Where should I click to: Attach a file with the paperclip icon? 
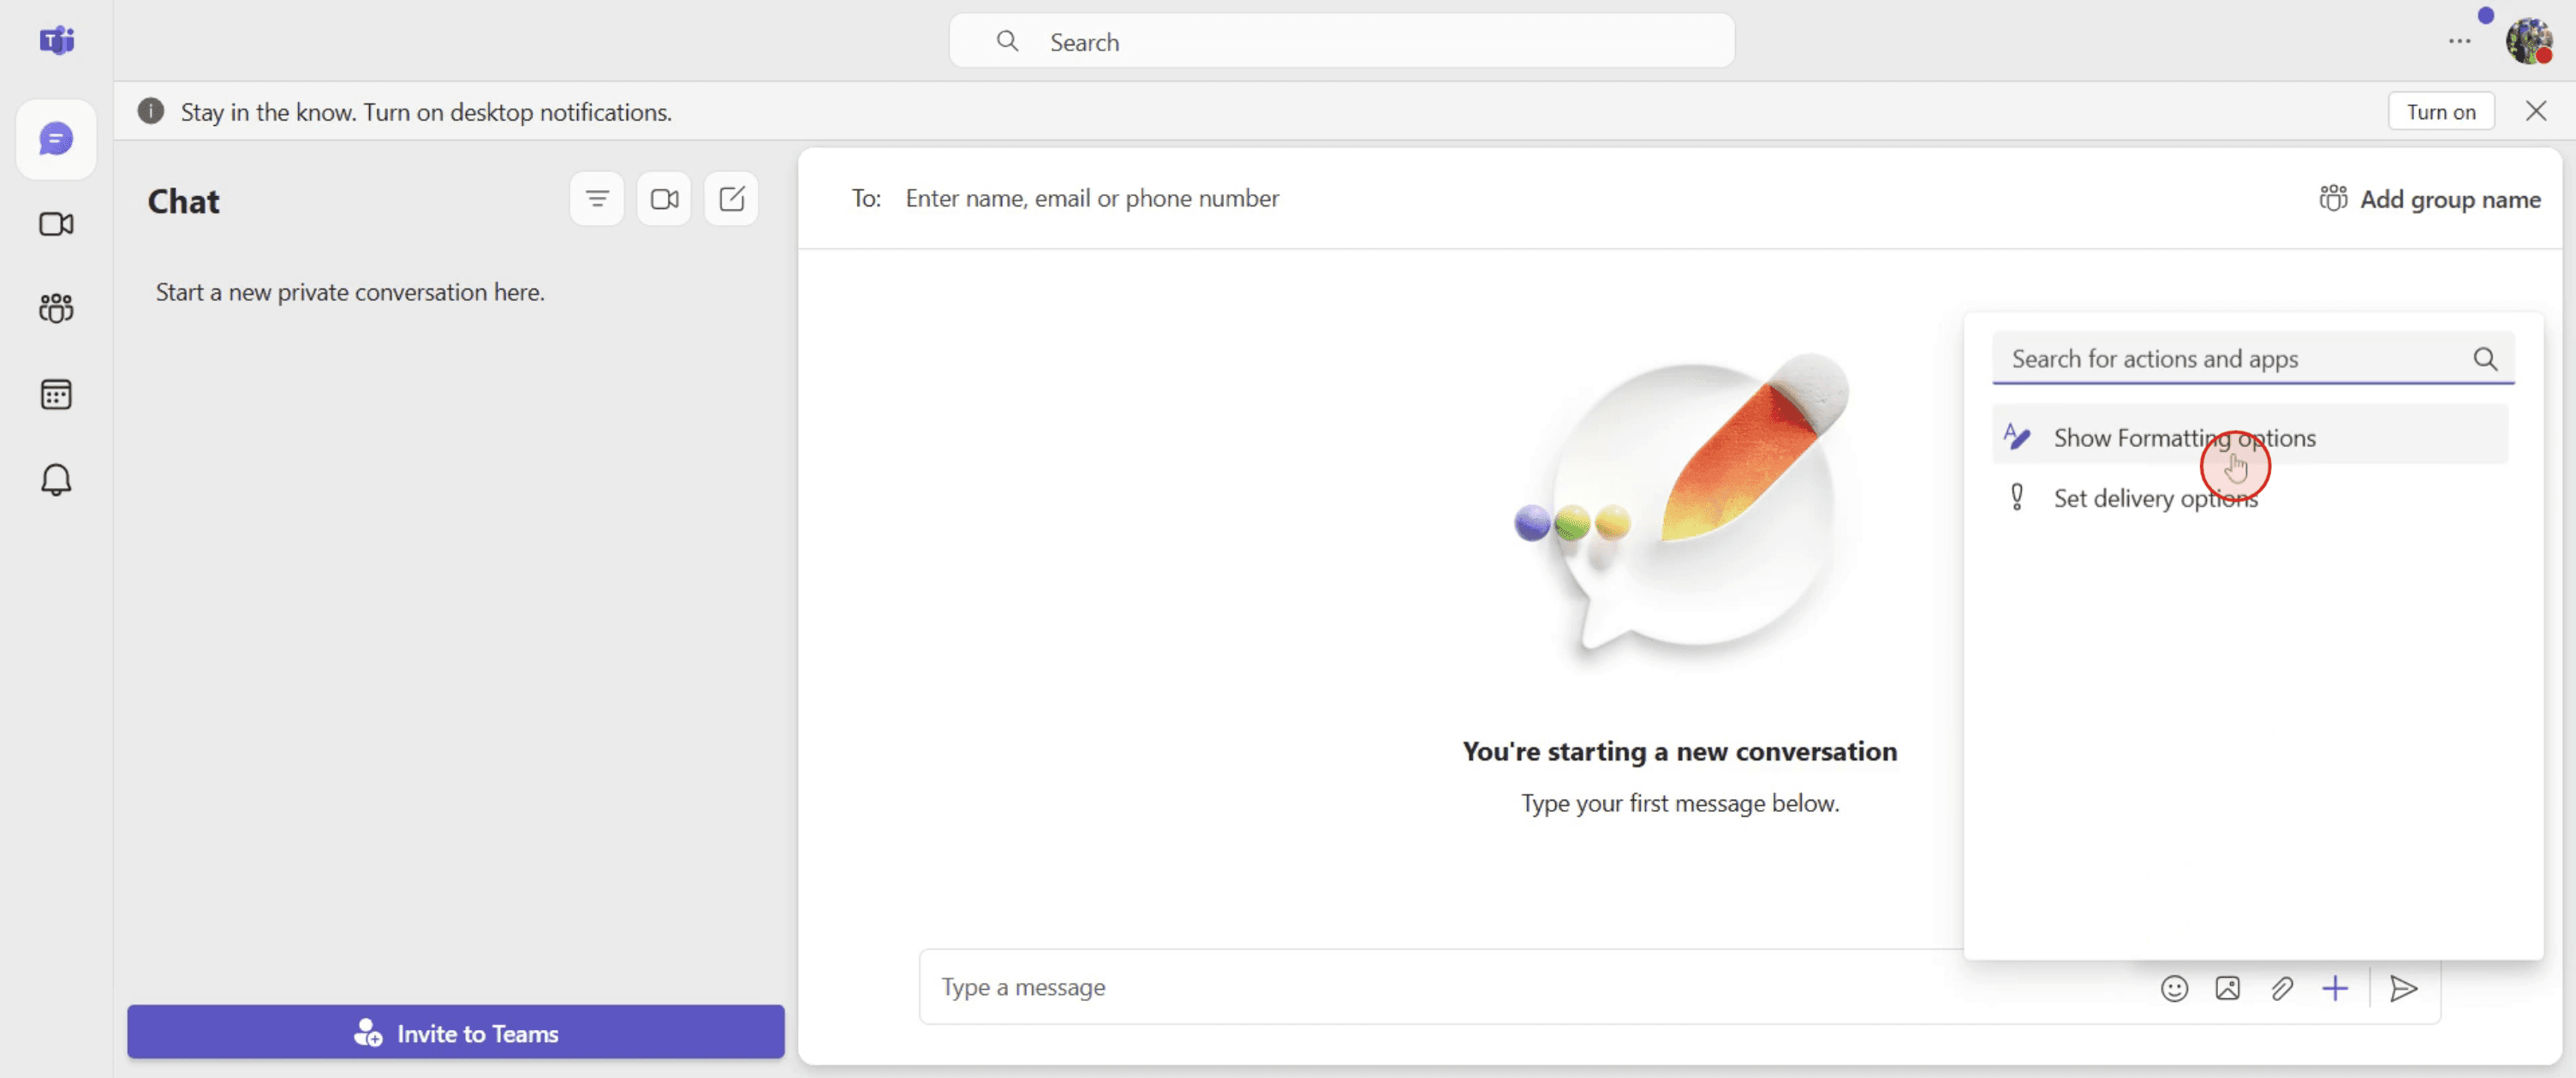tap(2281, 988)
